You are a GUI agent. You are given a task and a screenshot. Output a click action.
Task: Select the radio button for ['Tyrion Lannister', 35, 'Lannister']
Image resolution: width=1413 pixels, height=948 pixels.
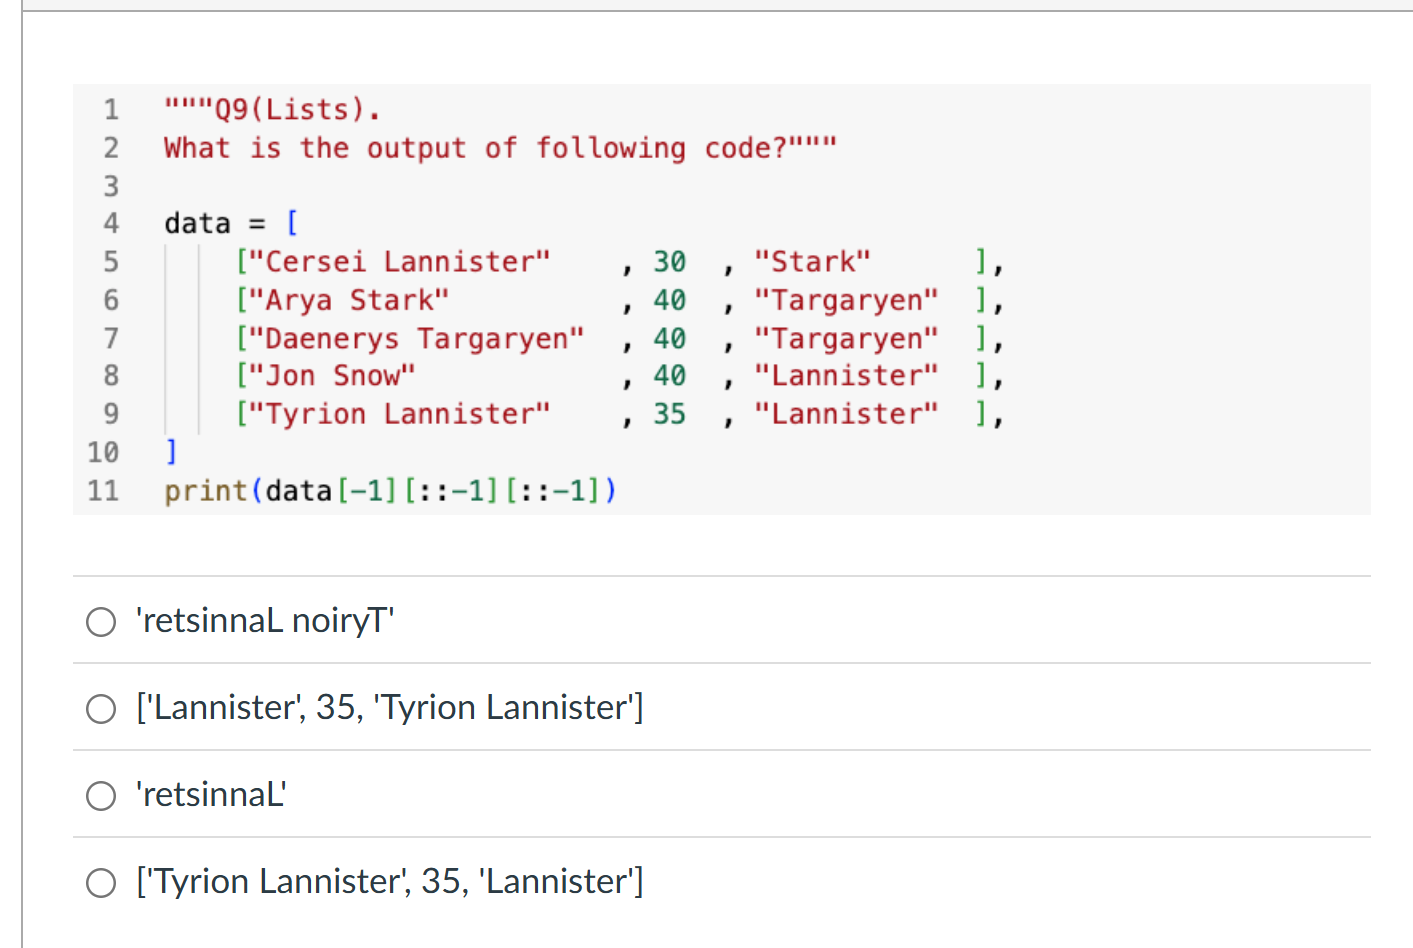click(x=100, y=882)
